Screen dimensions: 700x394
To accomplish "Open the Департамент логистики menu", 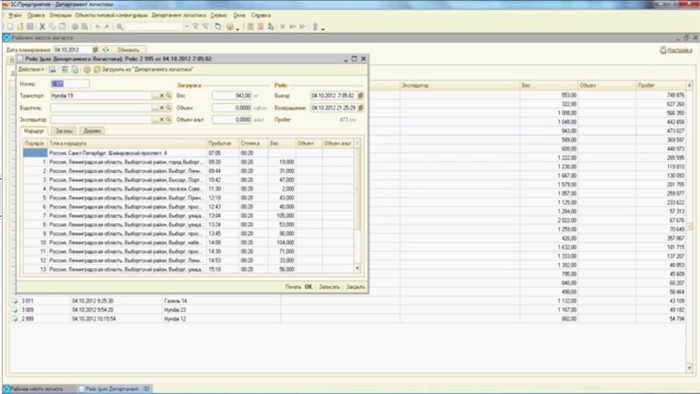I will click(x=179, y=15).
